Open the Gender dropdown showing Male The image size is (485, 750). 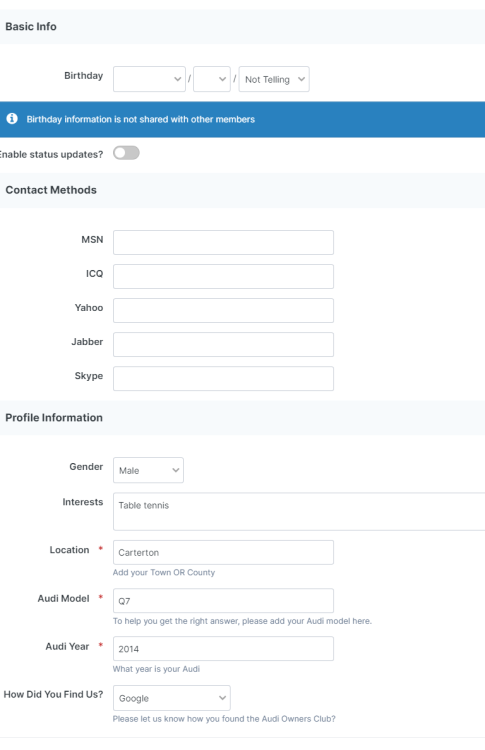(x=148, y=470)
